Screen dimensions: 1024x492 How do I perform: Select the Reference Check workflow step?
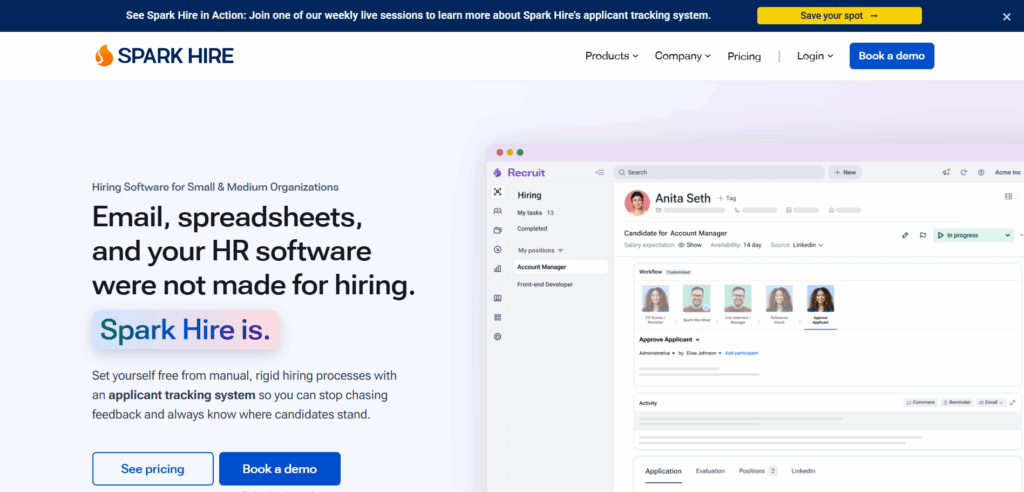(779, 304)
